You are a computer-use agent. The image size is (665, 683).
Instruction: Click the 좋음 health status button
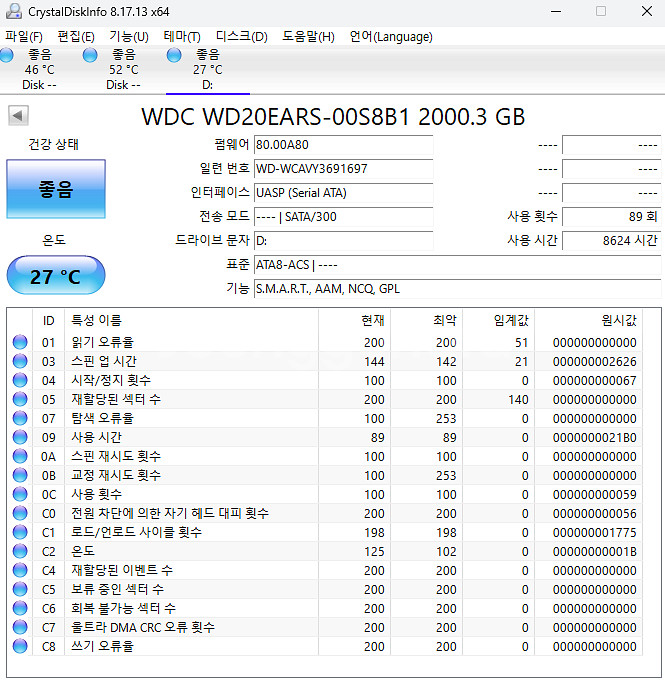coord(56,189)
